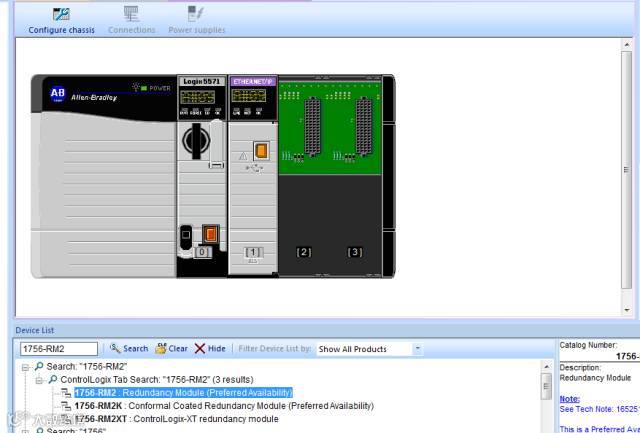
Task: Click the status display on the EtherNet/IP module
Action: [x=249, y=96]
